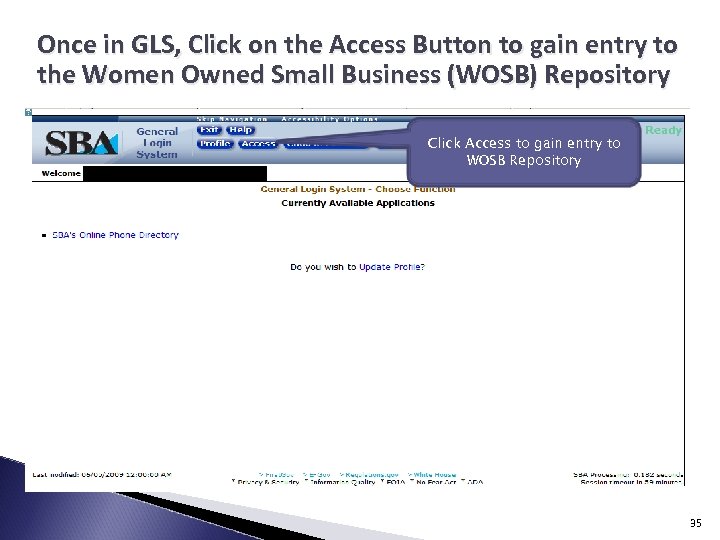Follow the Skip Navigation link

click(x=232, y=119)
